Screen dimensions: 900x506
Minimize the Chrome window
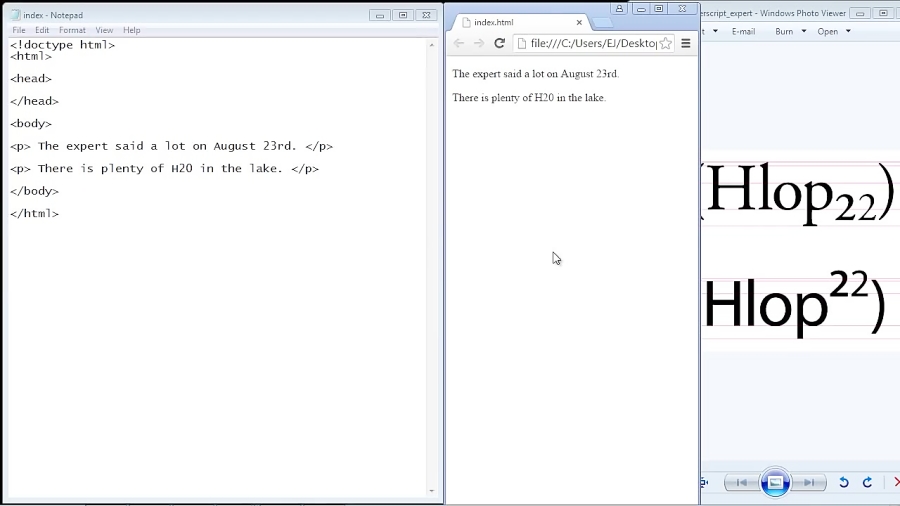(x=641, y=9)
